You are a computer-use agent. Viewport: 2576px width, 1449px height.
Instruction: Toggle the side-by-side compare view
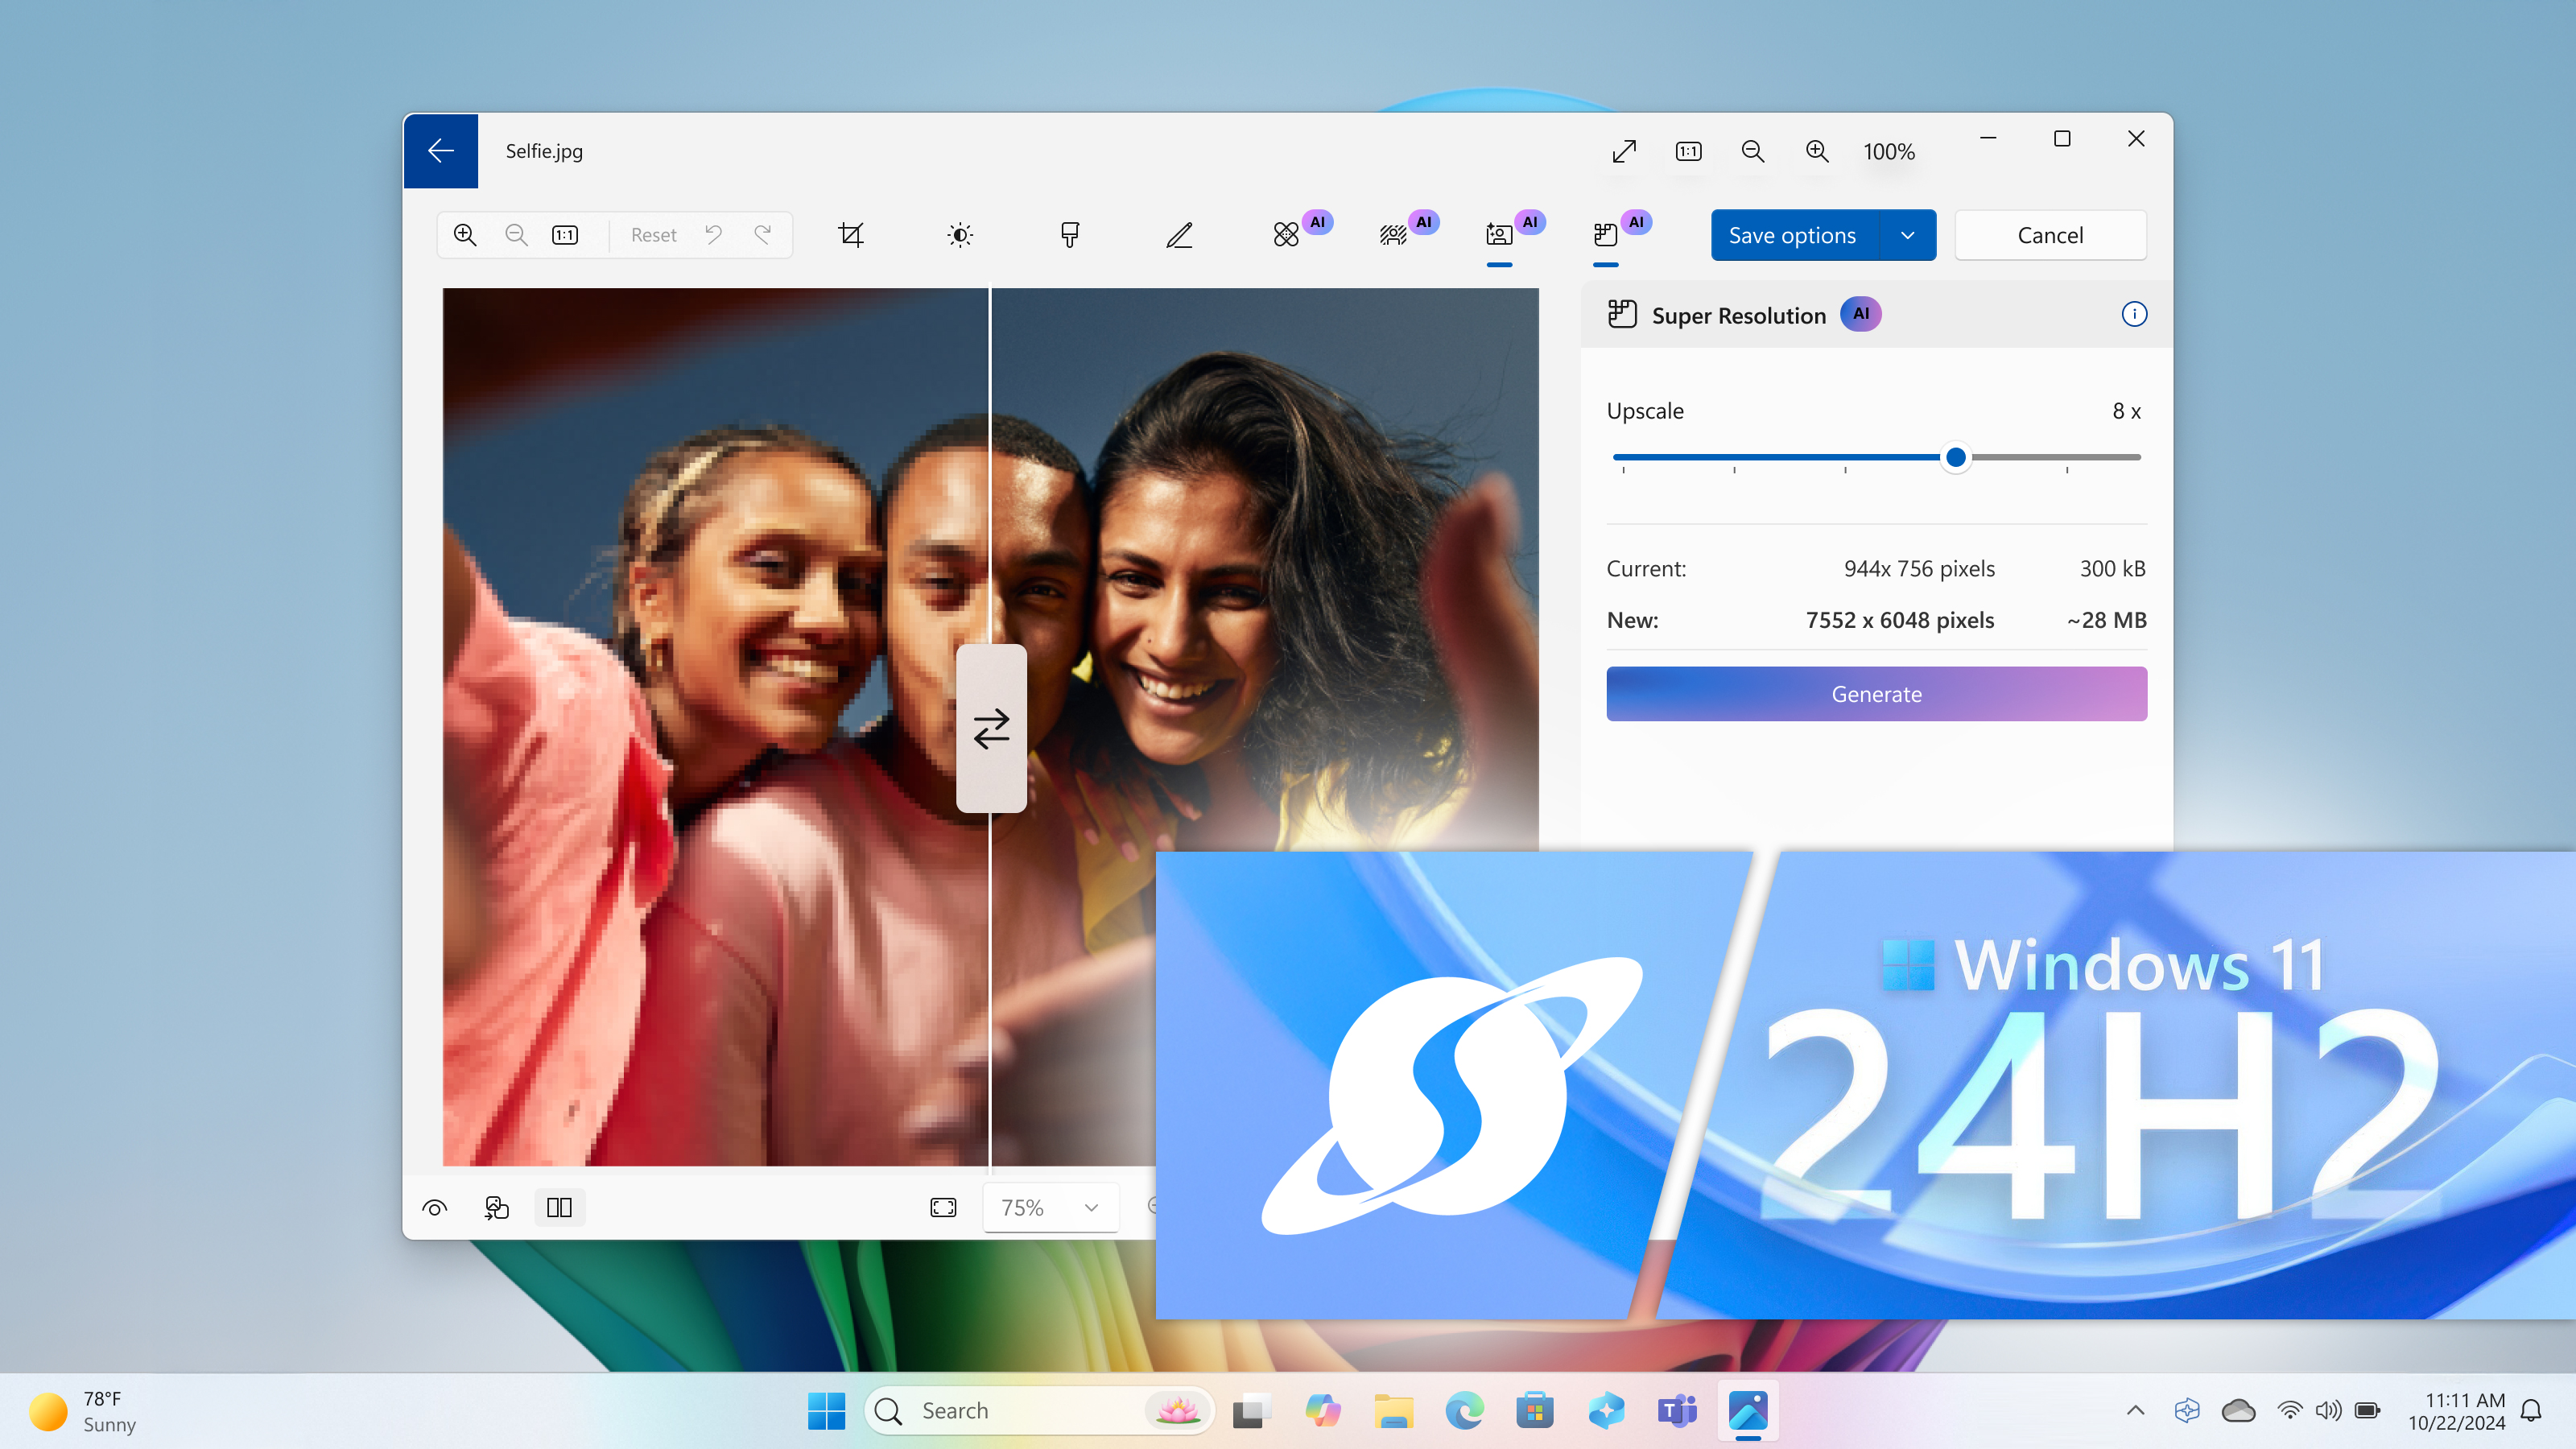[x=560, y=1208]
